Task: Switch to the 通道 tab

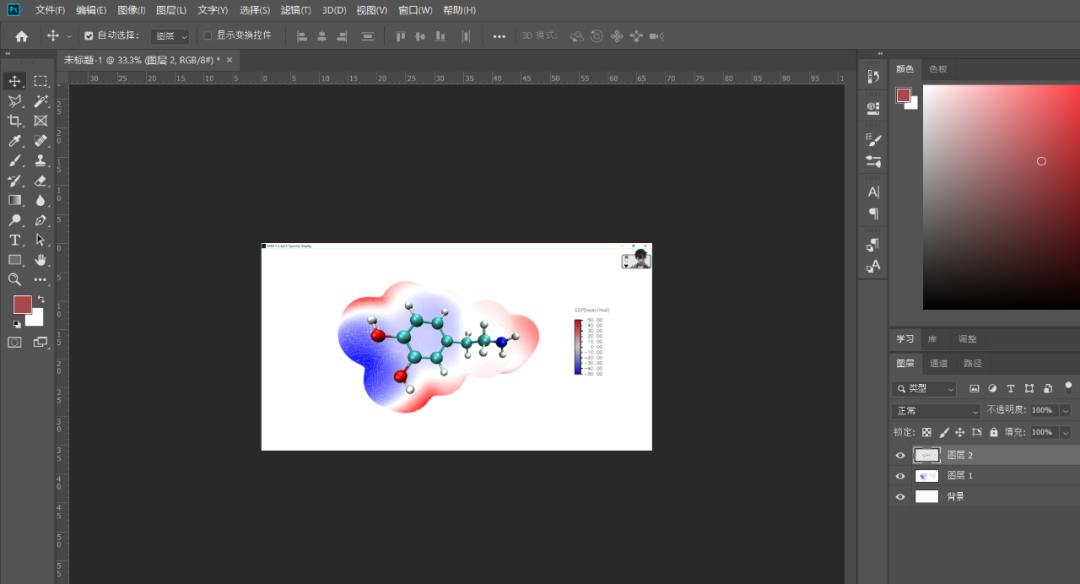Action: [x=939, y=364]
